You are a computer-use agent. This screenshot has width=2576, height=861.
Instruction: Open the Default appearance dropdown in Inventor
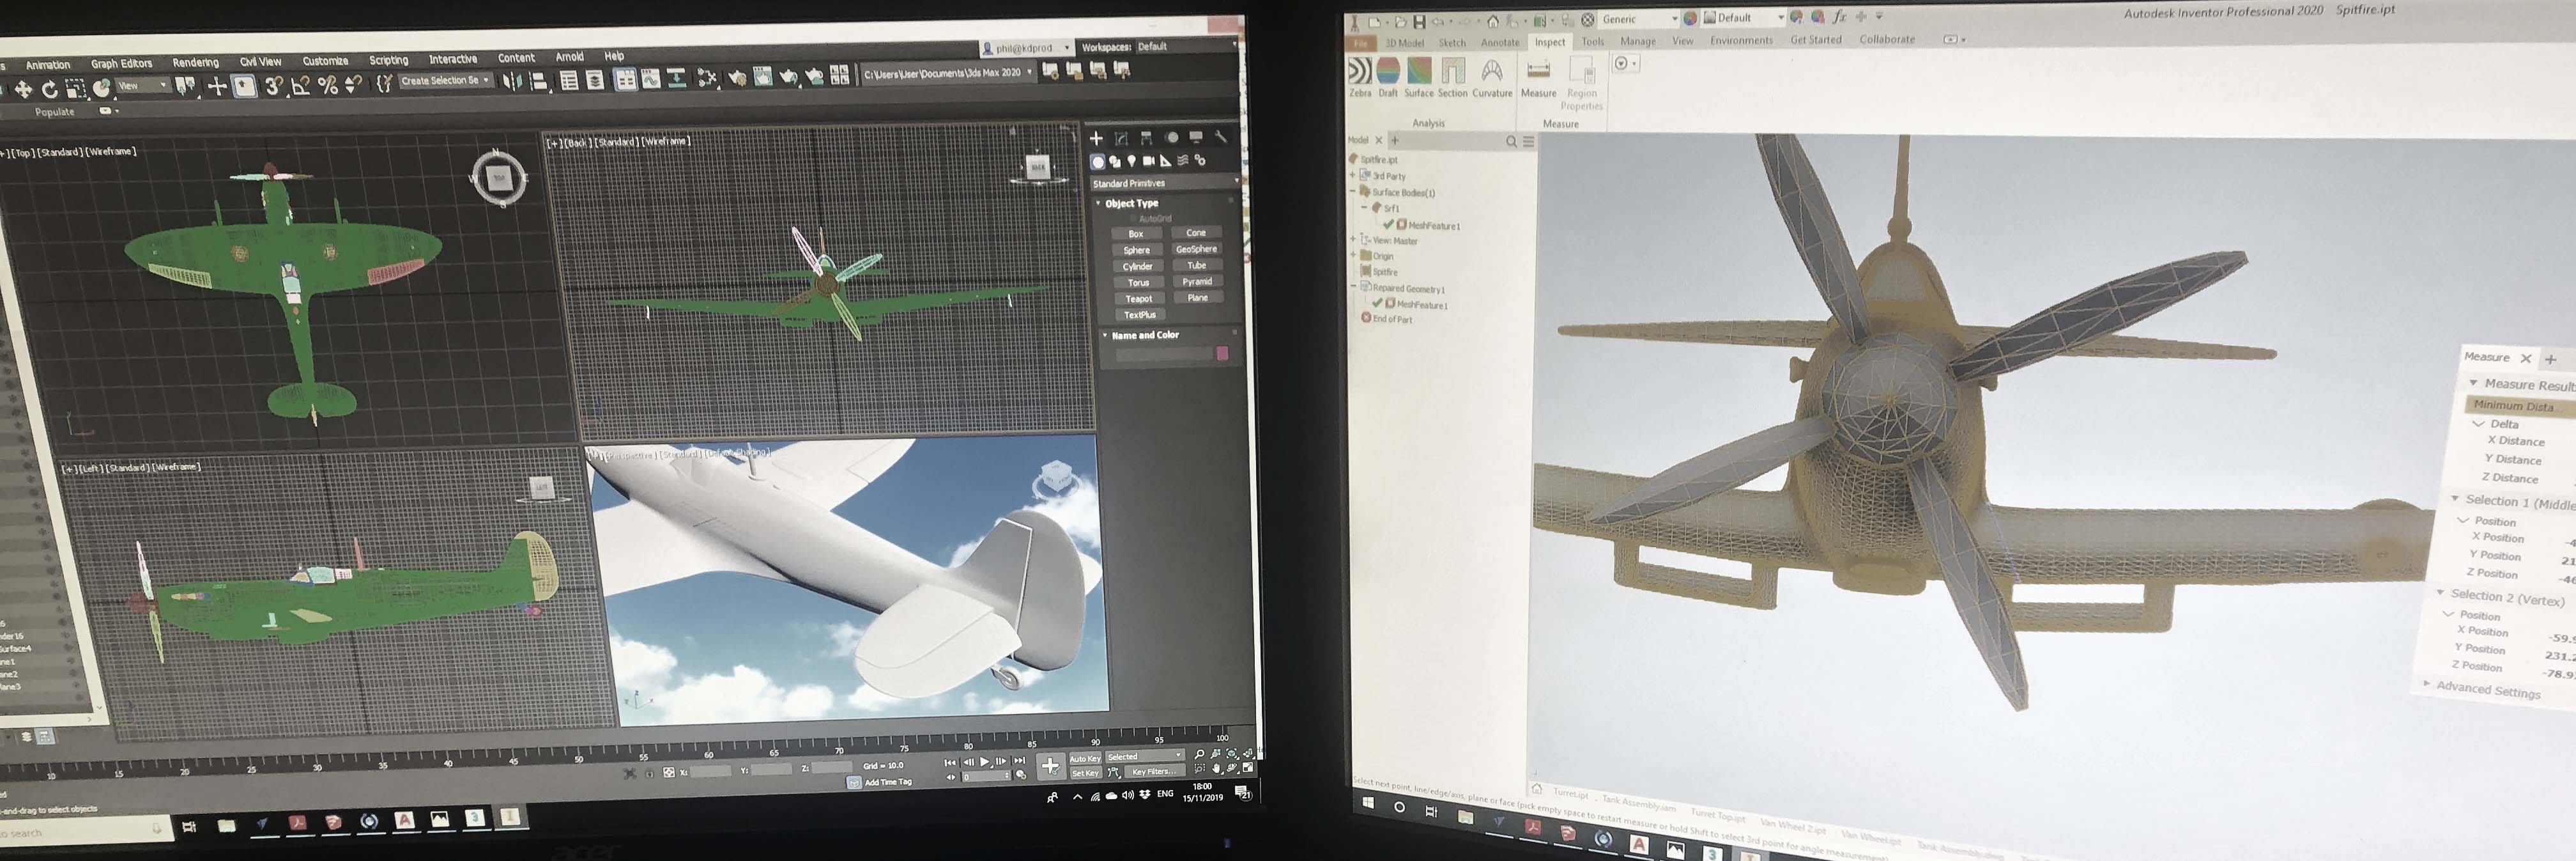[x=1744, y=18]
